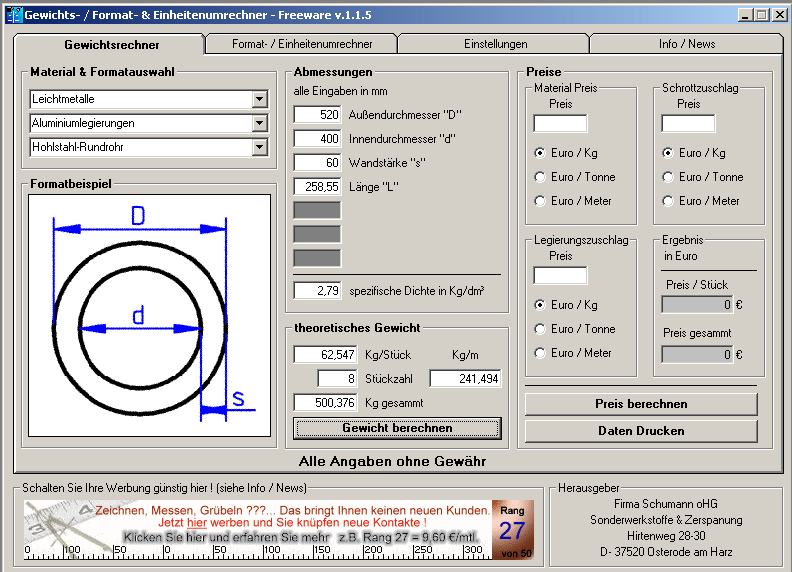Click 'Firma Schumann oHG' publisher text

(x=666, y=504)
